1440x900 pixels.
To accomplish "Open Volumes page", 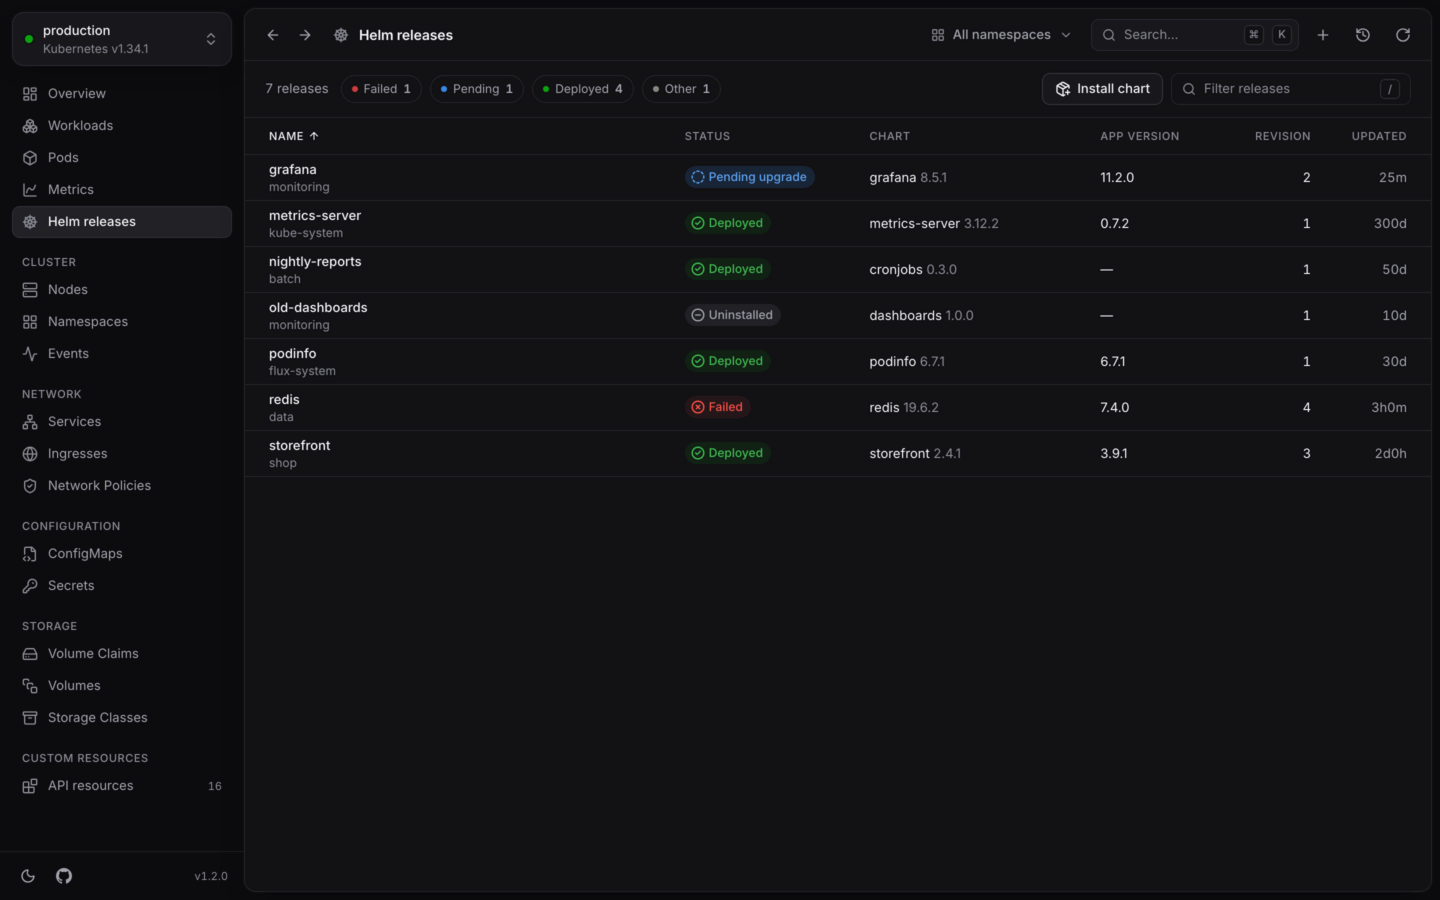I will (x=122, y=686).
